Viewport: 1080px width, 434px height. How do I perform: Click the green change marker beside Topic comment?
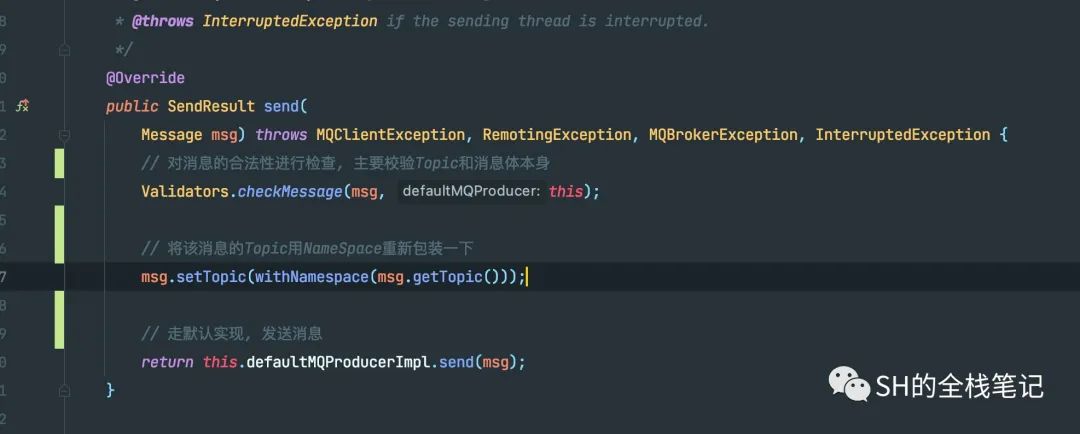click(59, 163)
